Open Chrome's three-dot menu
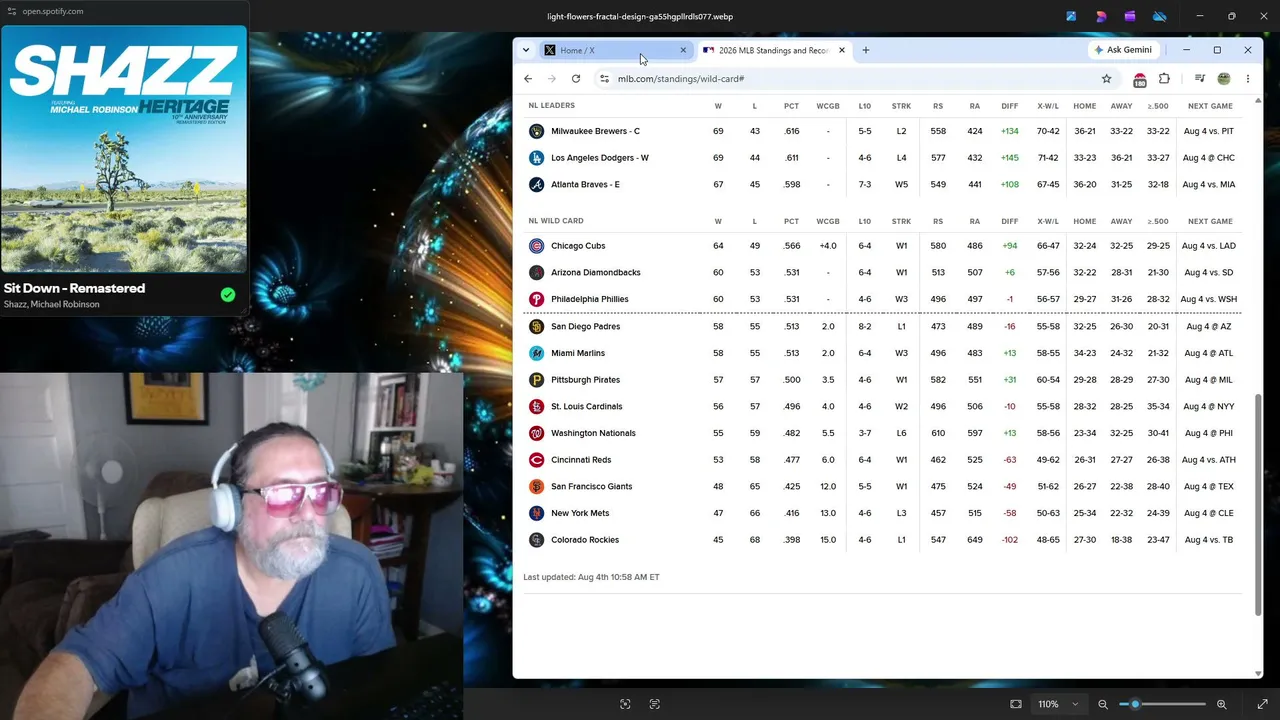The image size is (1280, 720). click(1247, 79)
